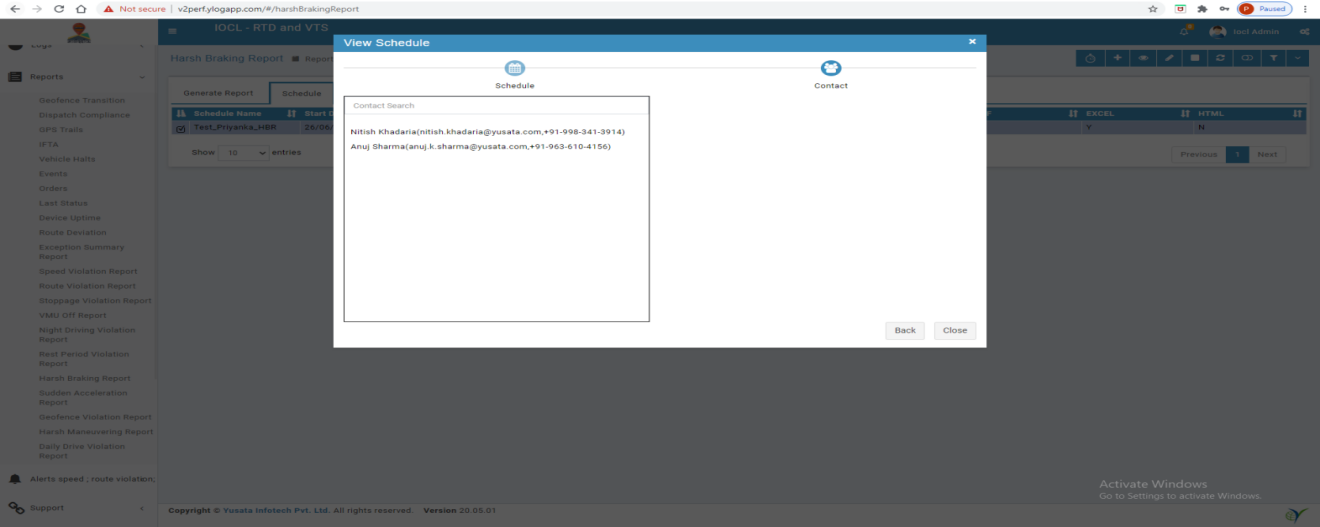The image size is (1320, 527).
Task: Open the Harsh Maneuvering Report
Action: coord(96,432)
